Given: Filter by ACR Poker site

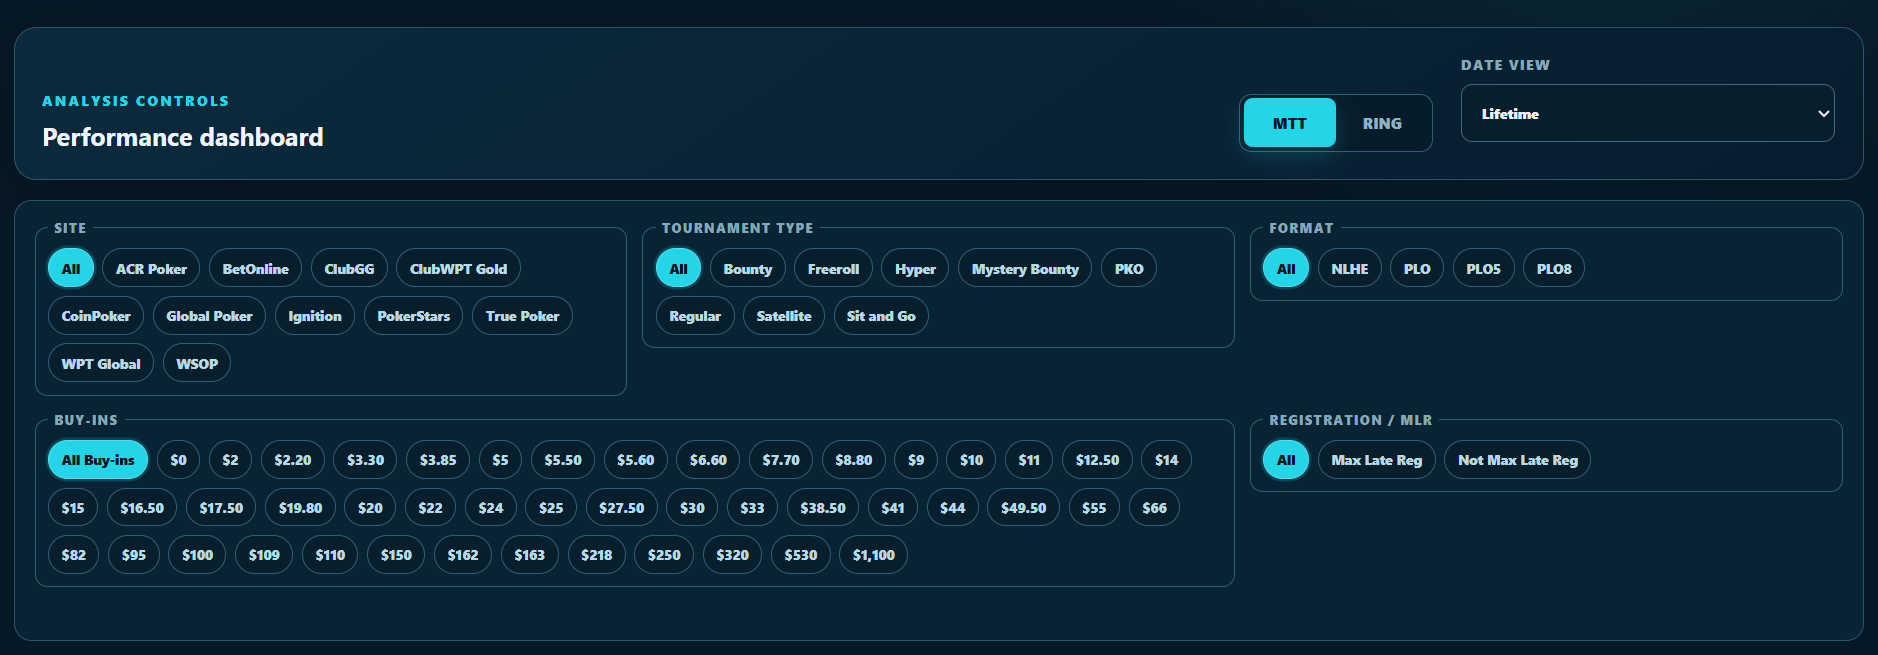Looking at the screenshot, I should pyautogui.click(x=151, y=268).
